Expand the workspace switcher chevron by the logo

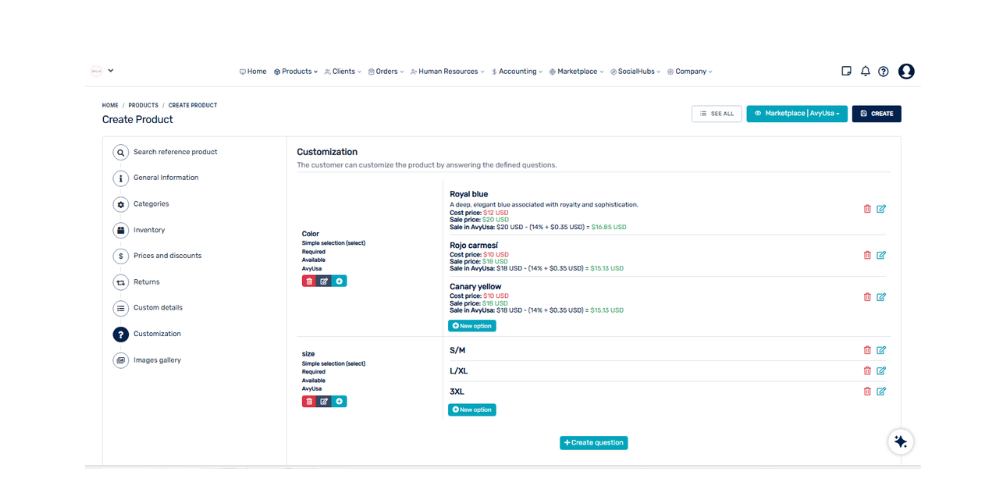pos(111,71)
